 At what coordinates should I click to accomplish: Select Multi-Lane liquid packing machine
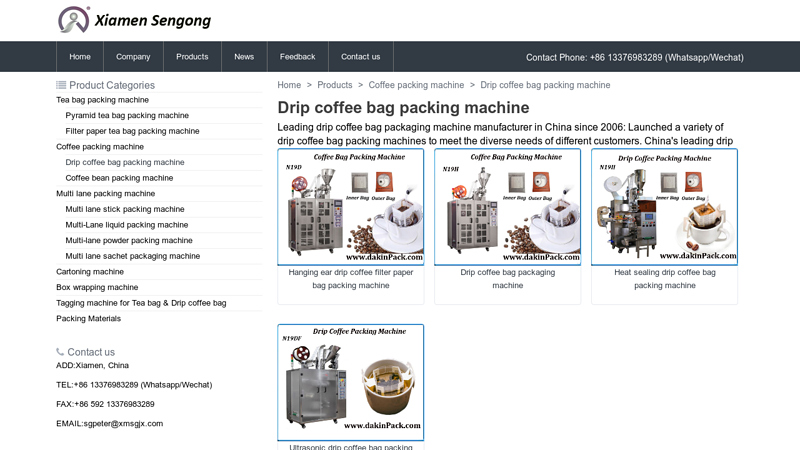[127, 225]
